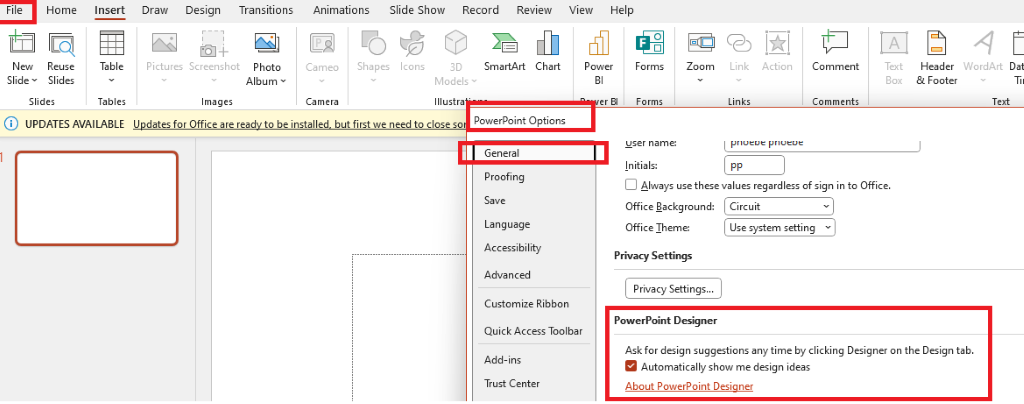
Task: Click the Cameo camera icon
Action: click(x=322, y=44)
